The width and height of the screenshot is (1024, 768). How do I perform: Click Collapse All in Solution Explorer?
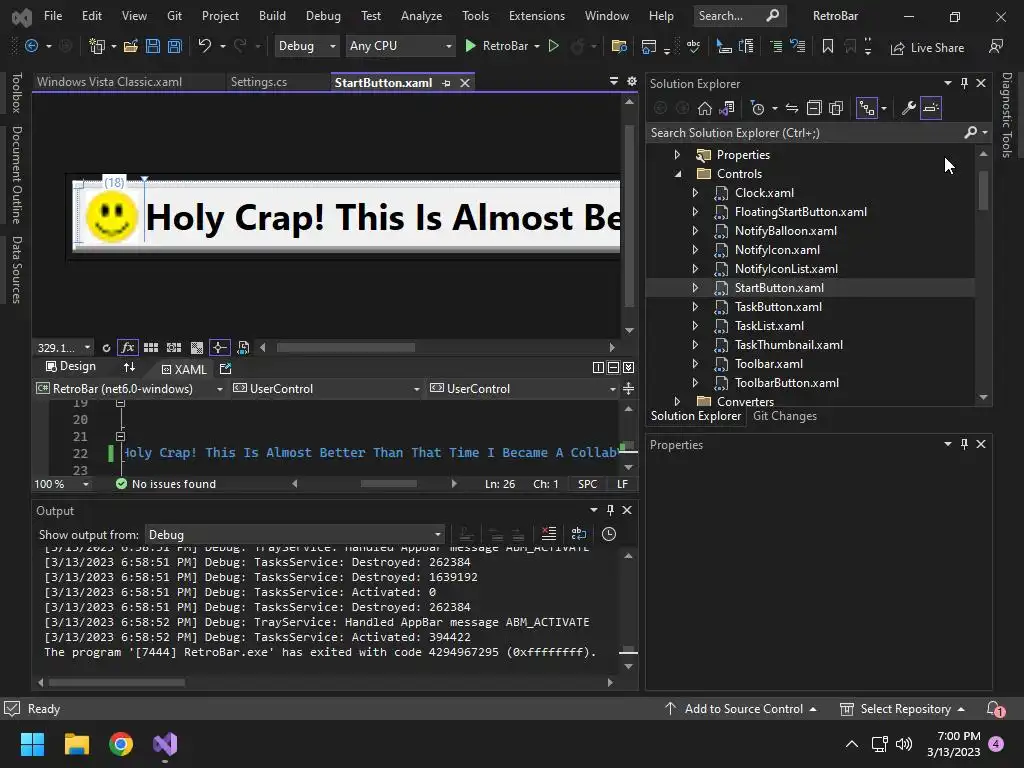[814, 108]
